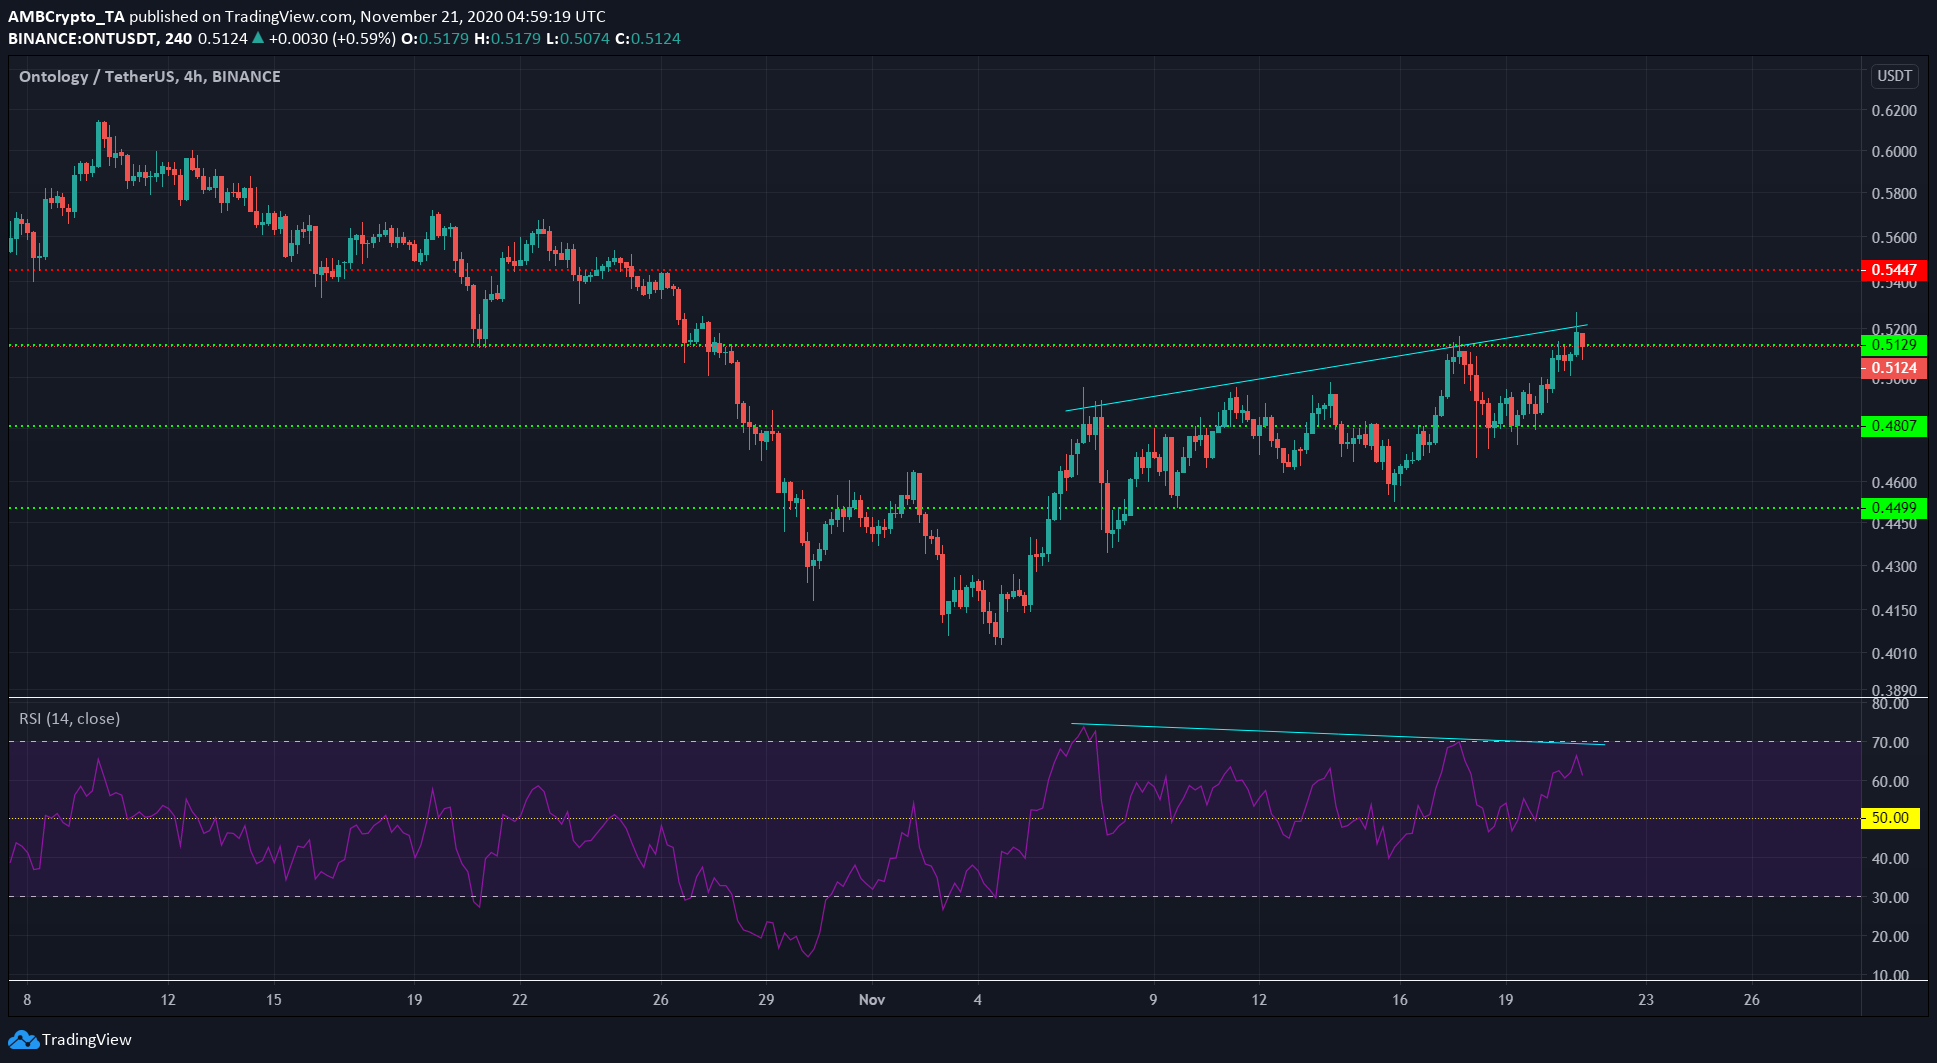Click the green 0.4807 support label
Image resolution: width=1937 pixels, height=1063 pixels.
pyautogui.click(x=1894, y=426)
